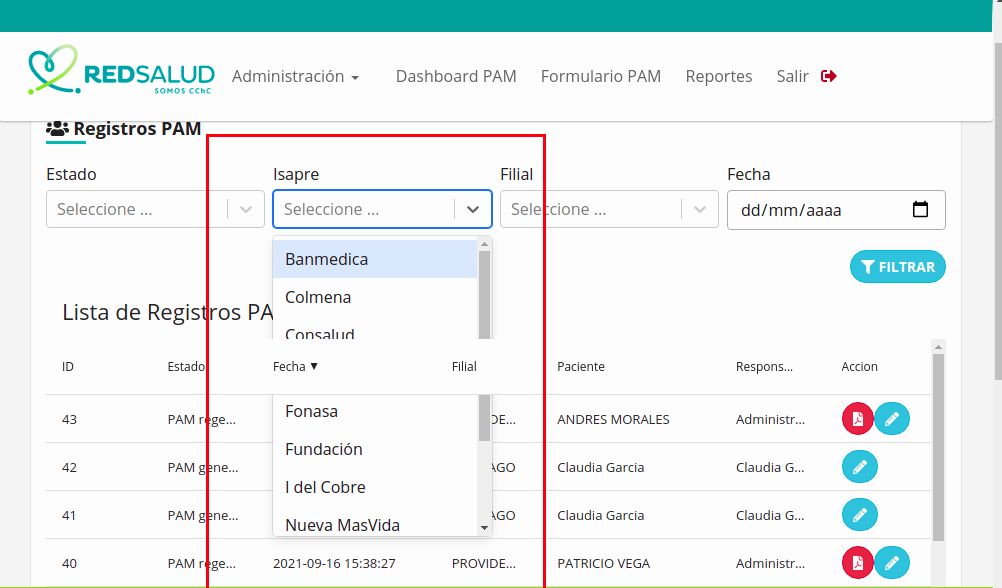The height and width of the screenshot is (588, 1002).
Task: Open the Administración menu
Action: pyautogui.click(x=295, y=76)
